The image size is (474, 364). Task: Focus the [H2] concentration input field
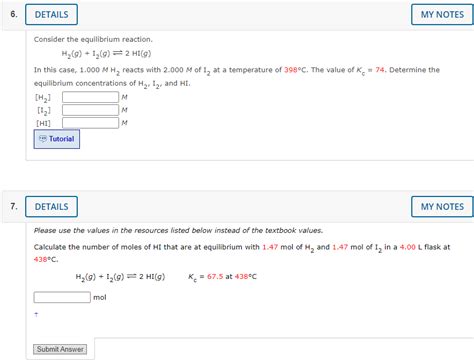pos(90,97)
